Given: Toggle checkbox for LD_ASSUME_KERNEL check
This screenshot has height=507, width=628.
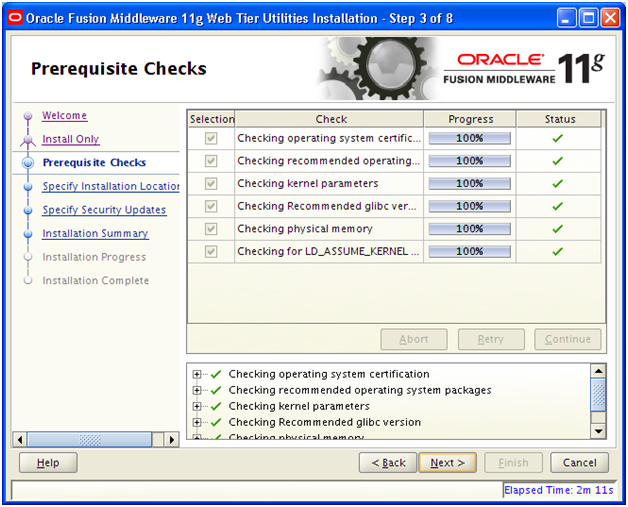Looking at the screenshot, I should 211,251.
